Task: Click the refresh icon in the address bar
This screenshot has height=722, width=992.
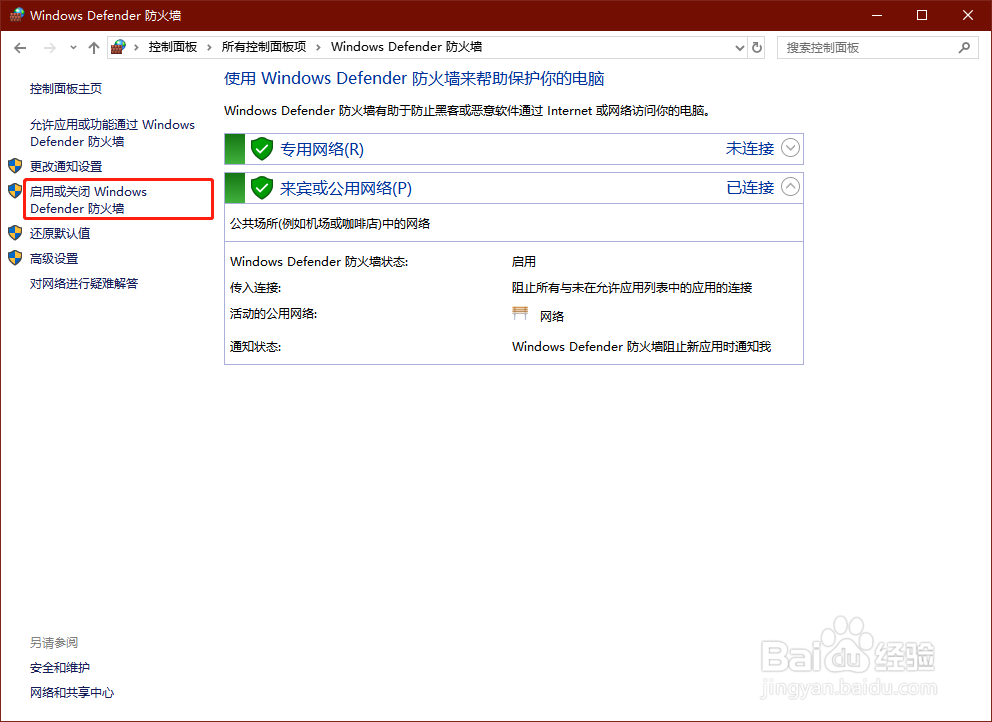Action: pos(758,47)
